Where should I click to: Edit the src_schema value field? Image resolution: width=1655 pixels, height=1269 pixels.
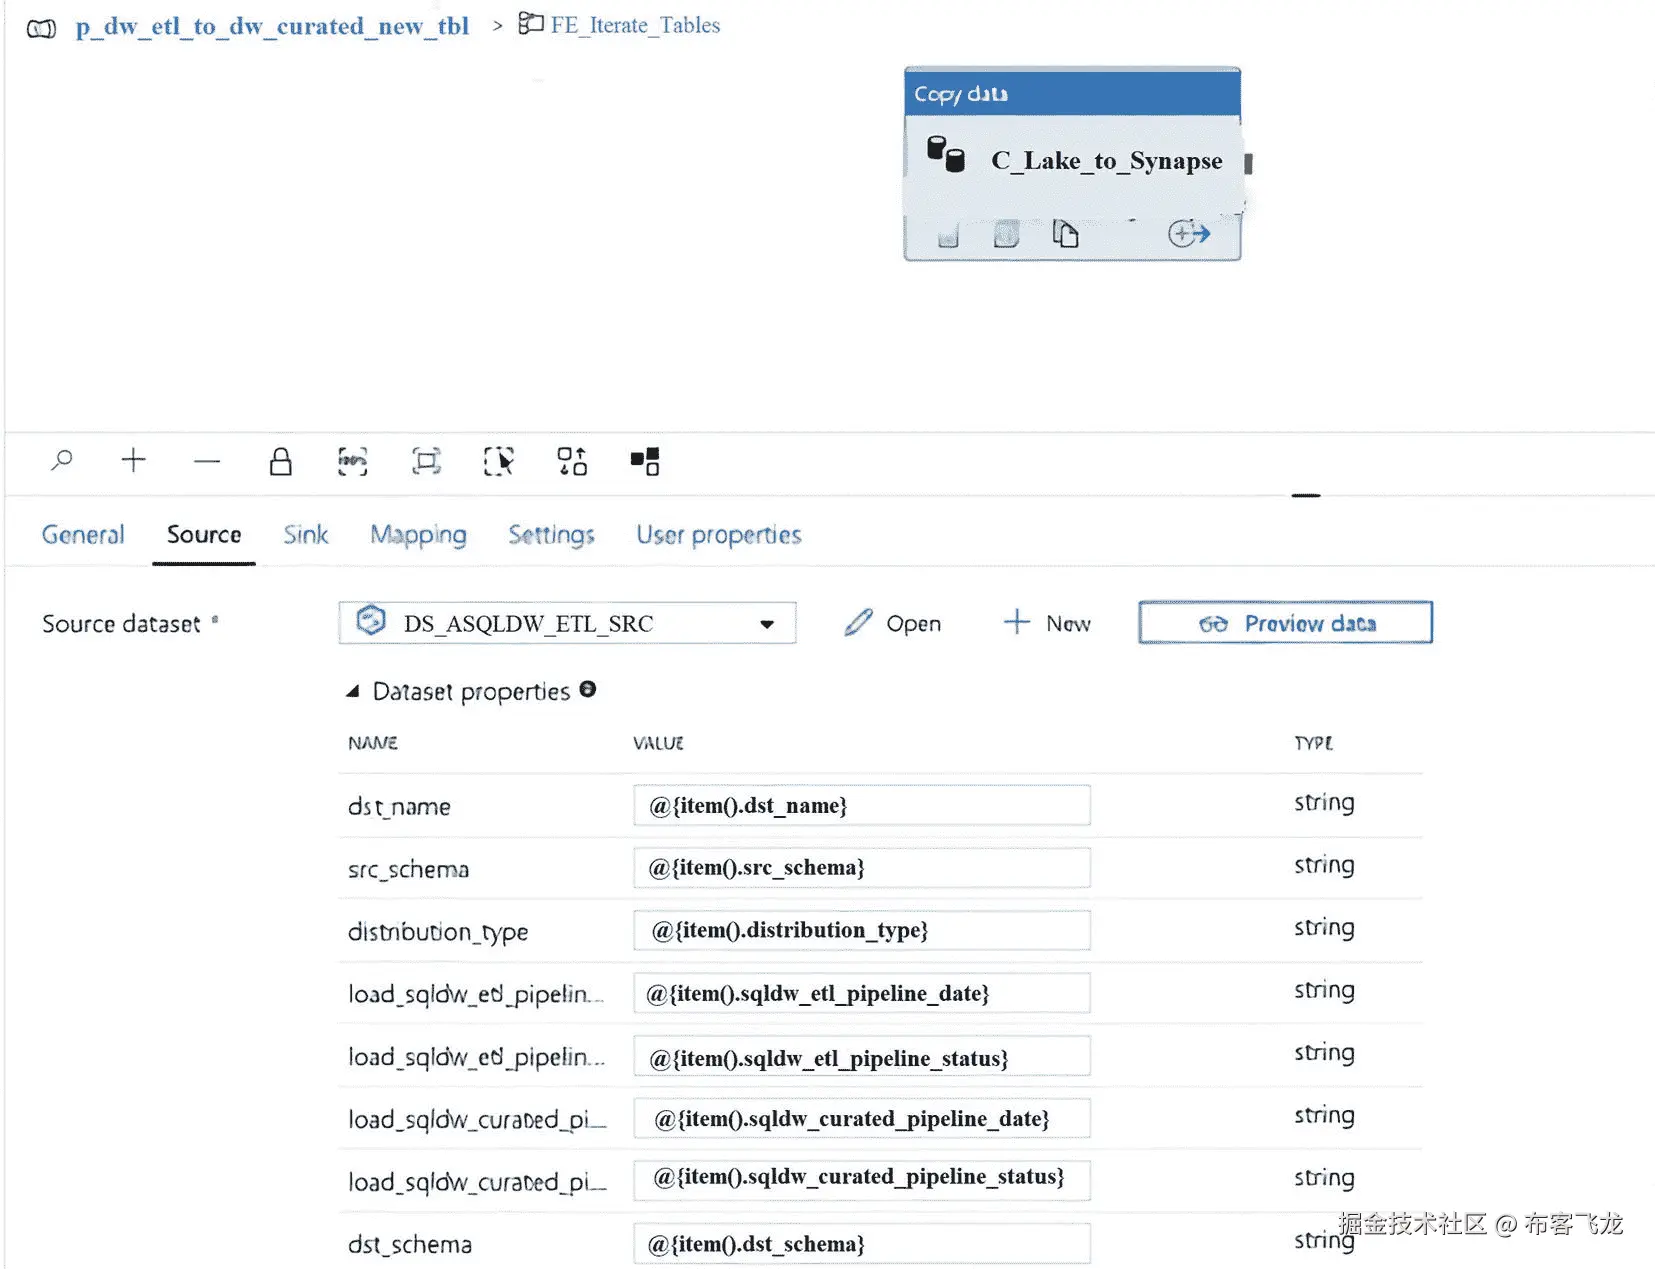(x=861, y=867)
